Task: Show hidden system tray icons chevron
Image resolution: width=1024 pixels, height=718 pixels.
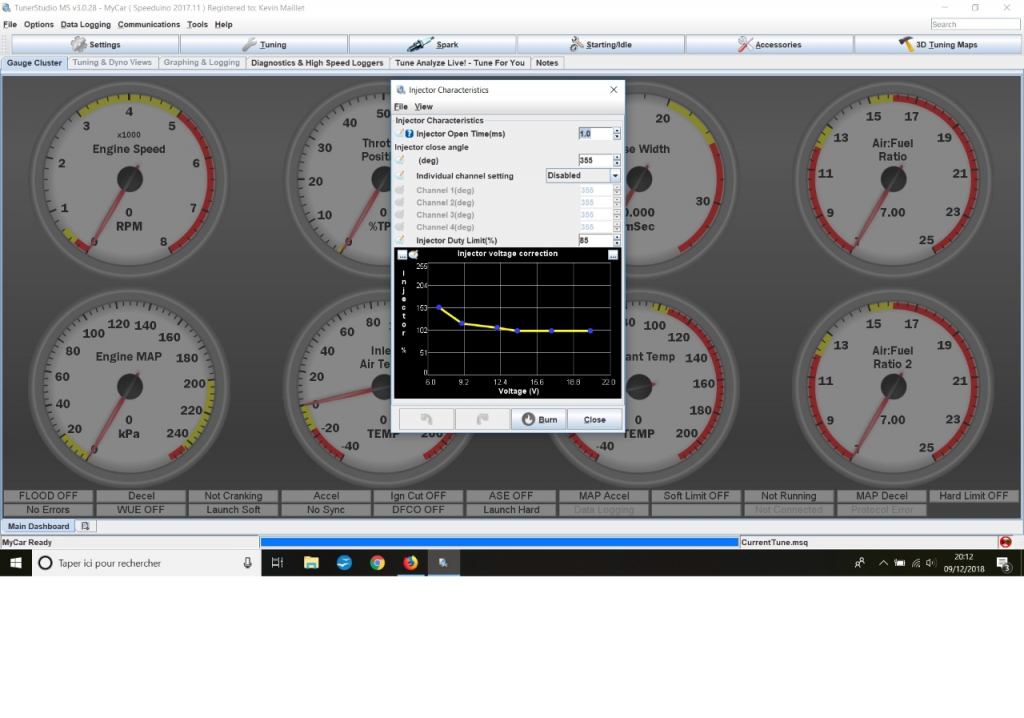Action: [x=883, y=563]
